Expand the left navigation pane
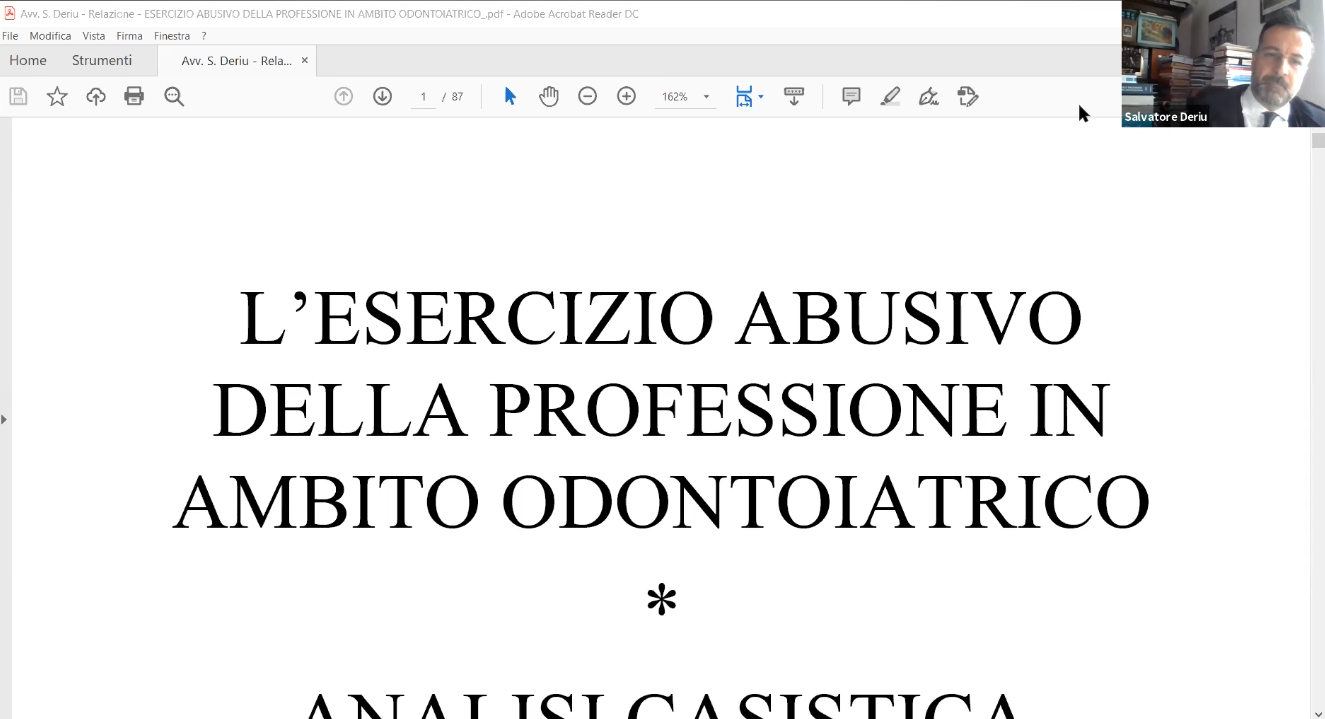 point(4,419)
